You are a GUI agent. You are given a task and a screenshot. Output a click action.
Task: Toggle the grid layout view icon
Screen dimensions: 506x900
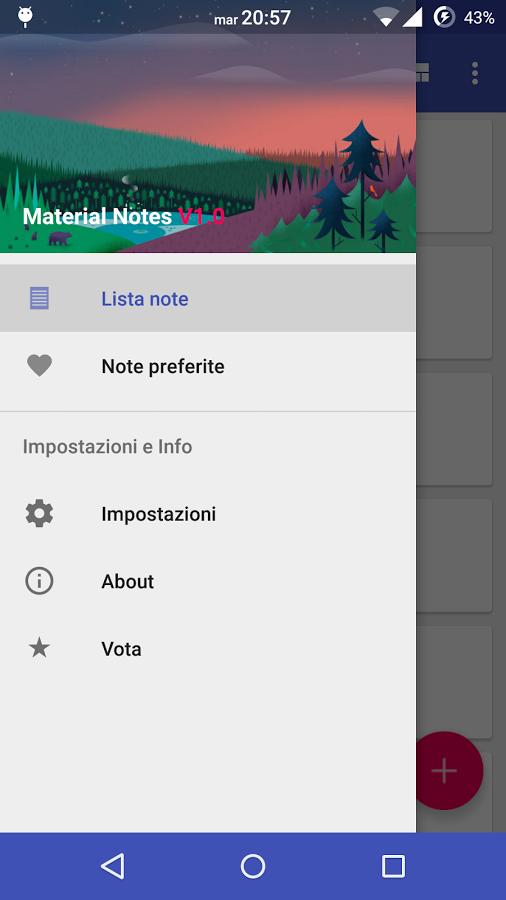click(x=423, y=73)
